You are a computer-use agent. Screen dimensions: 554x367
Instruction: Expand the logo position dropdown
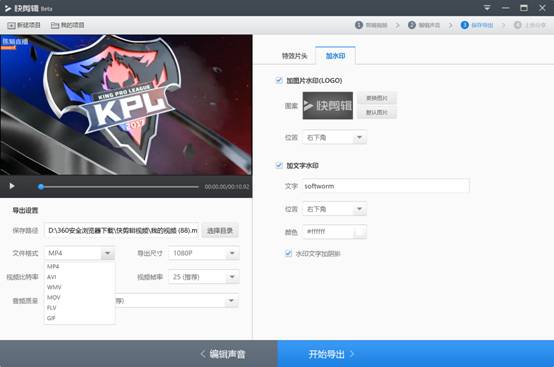click(x=334, y=137)
